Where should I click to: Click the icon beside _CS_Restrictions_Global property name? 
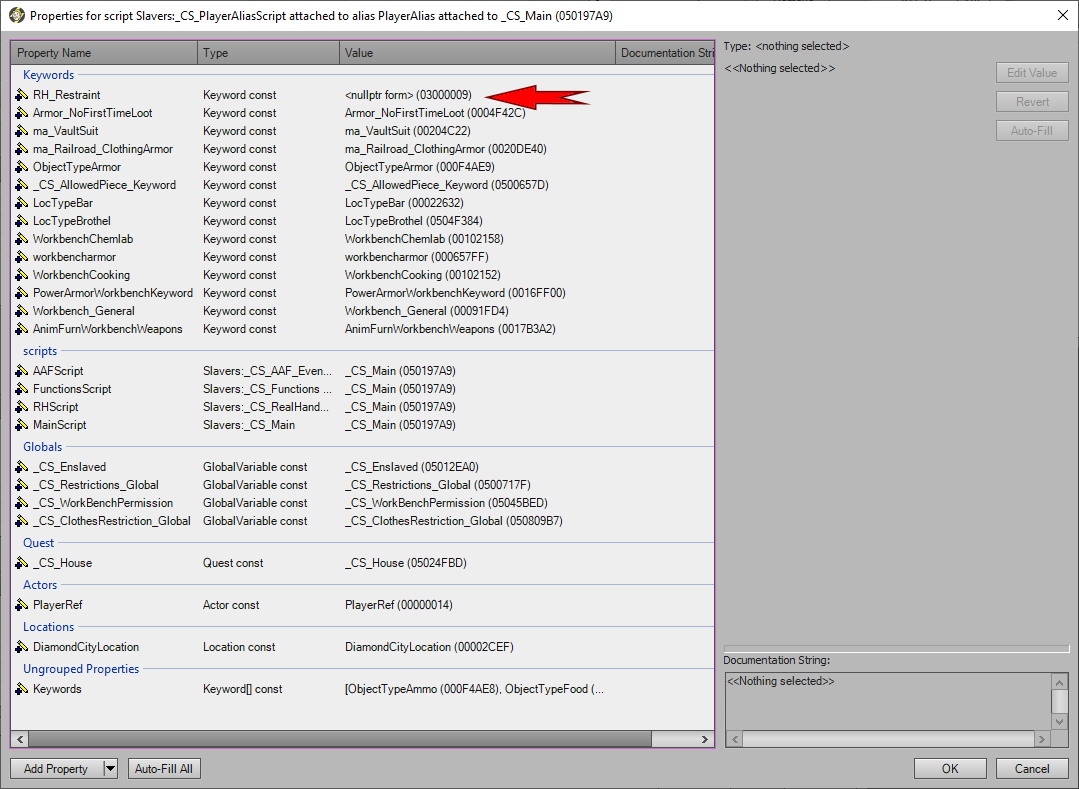pos(21,485)
